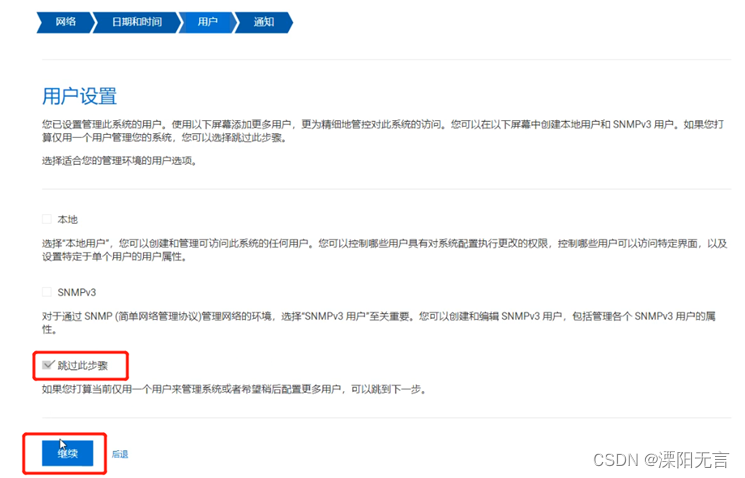Open the 日期和时间 wizard step

pos(137,22)
